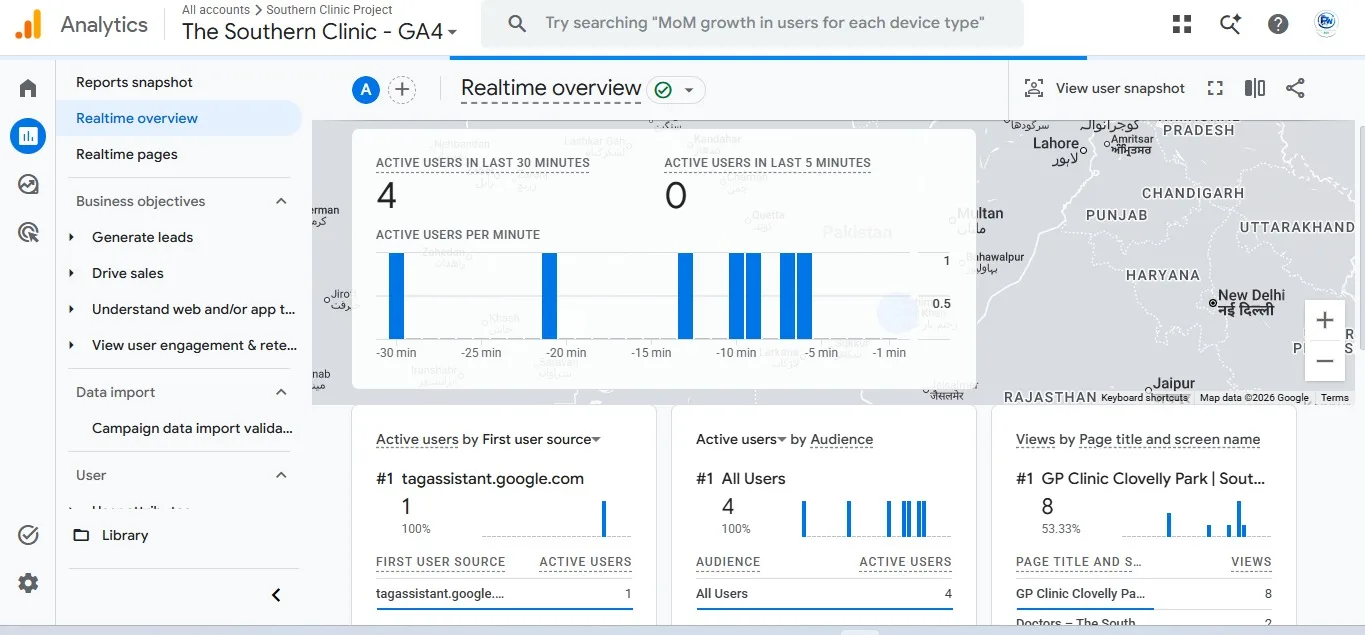The width and height of the screenshot is (1365, 635).
Task: Open the Active users metric dropdown in Audience card
Action: tap(741, 439)
